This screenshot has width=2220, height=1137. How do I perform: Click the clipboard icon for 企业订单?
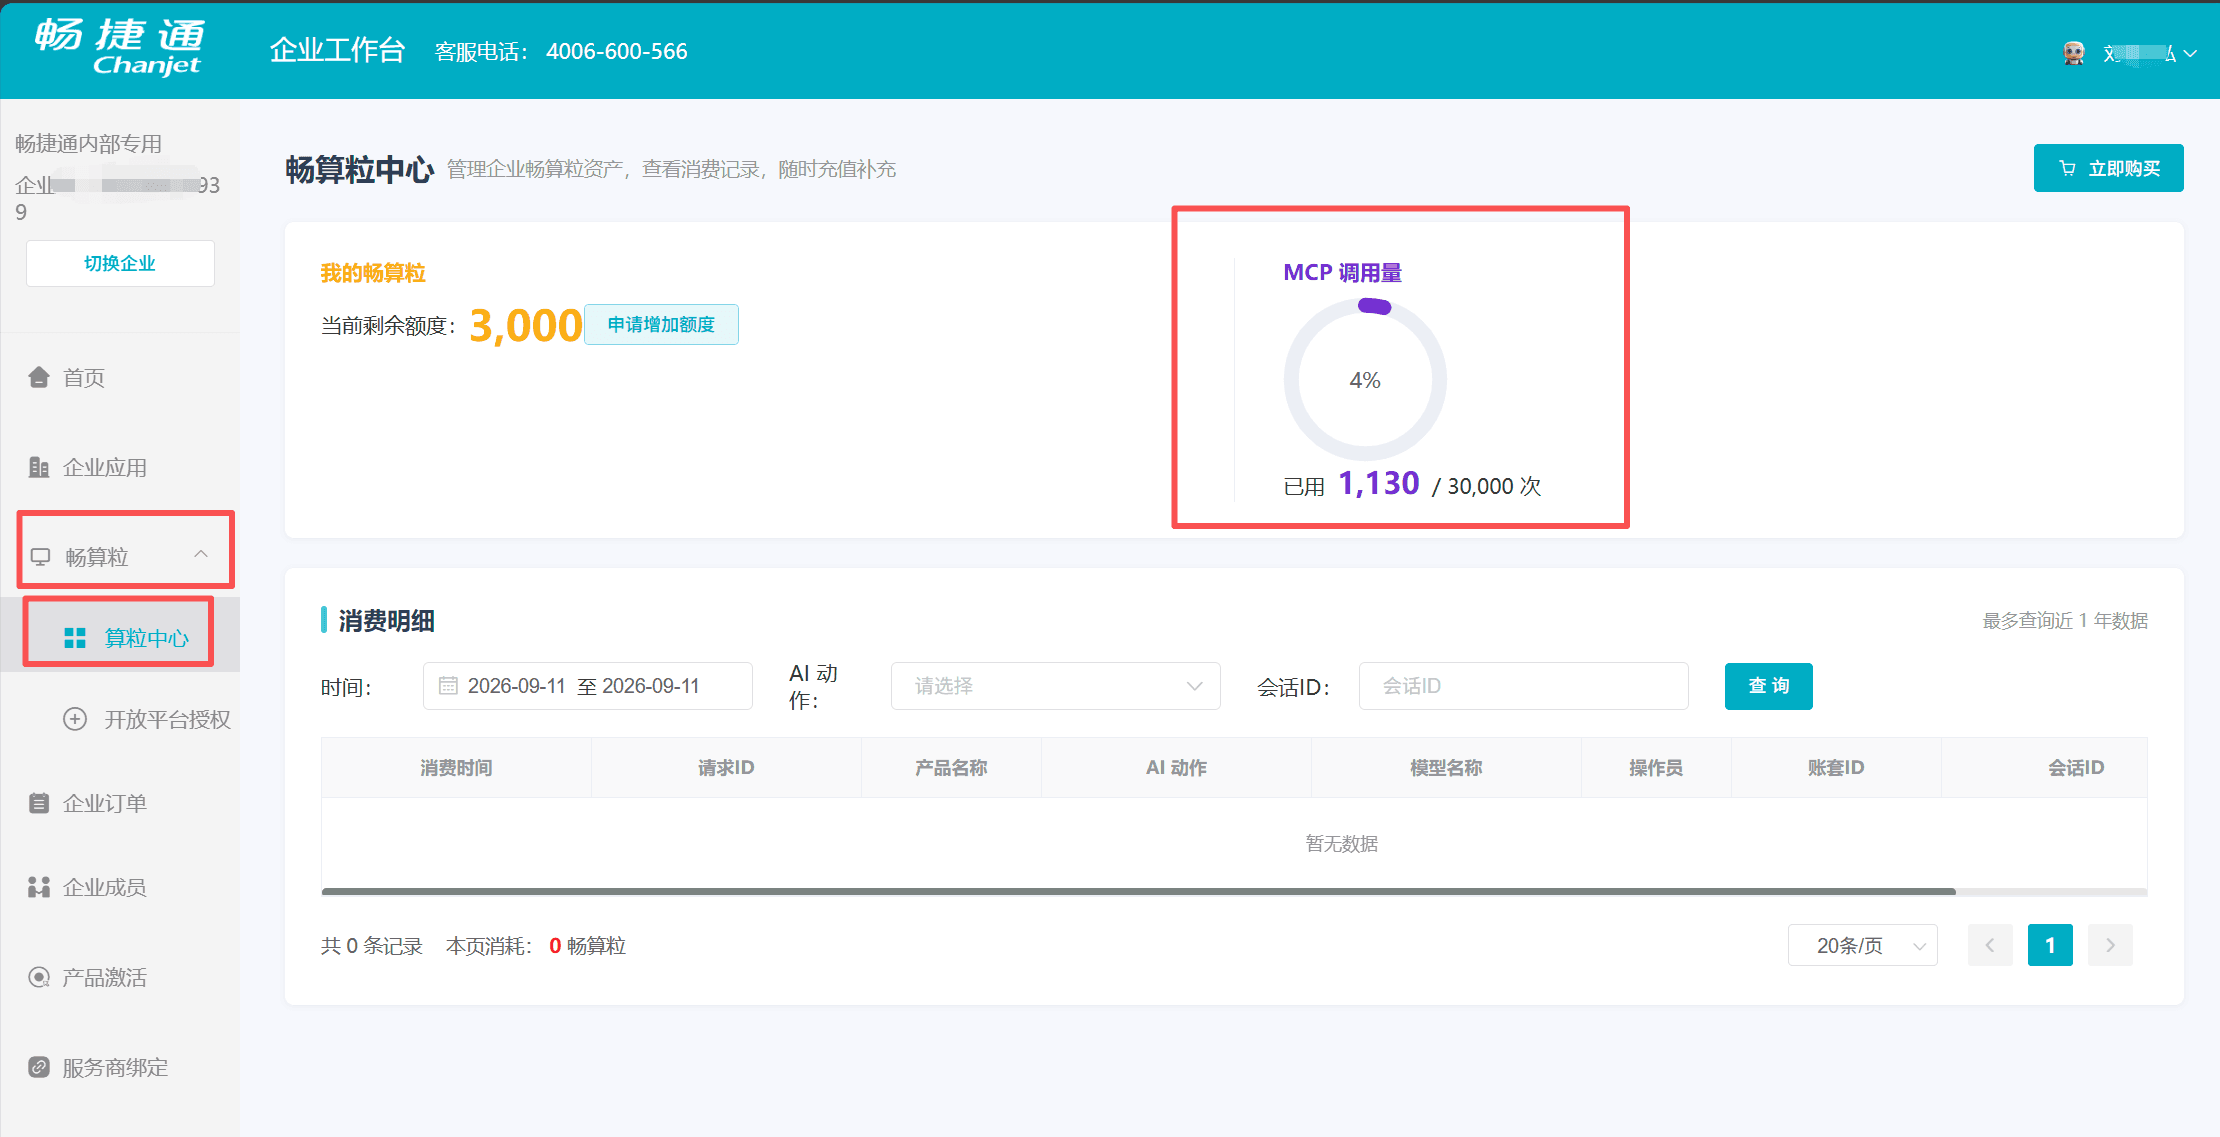[x=39, y=803]
